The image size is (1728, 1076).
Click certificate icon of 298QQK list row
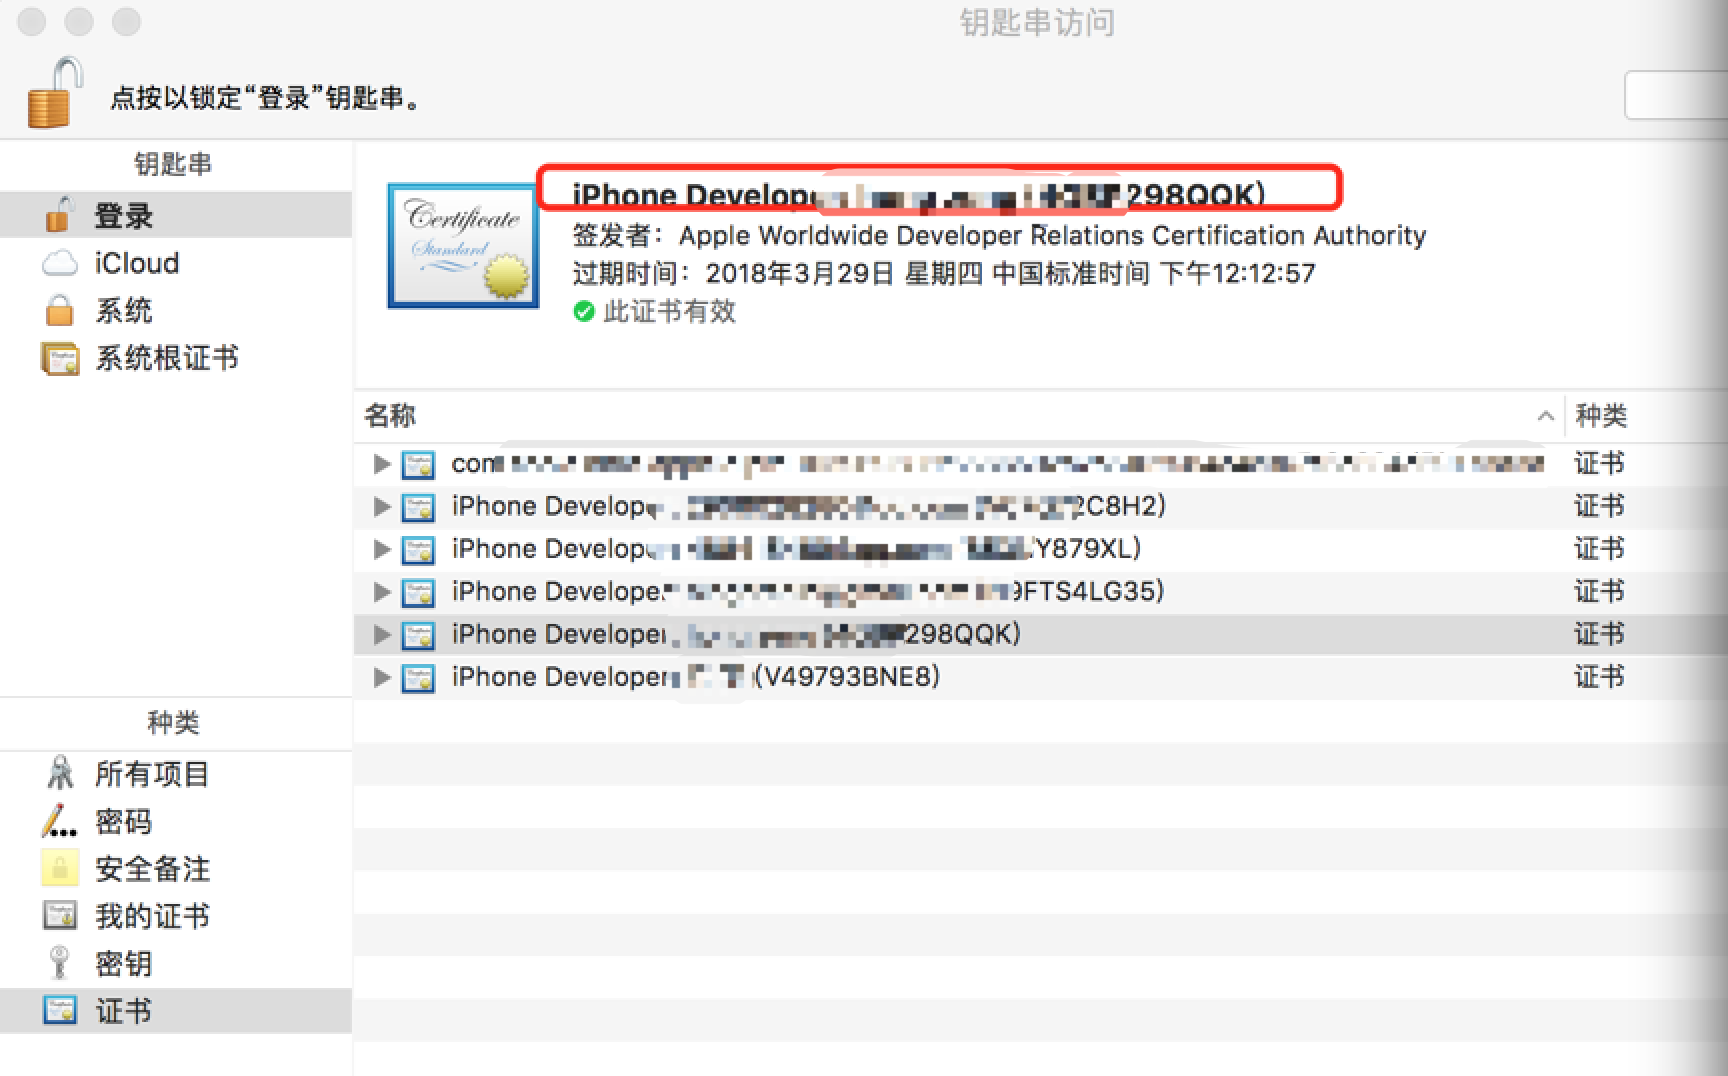point(418,635)
